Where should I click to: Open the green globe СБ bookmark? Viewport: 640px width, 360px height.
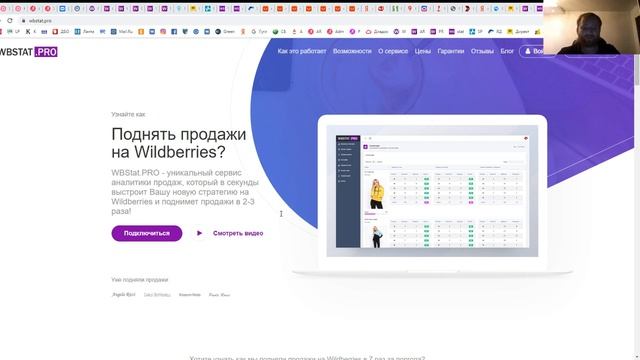pos(280,31)
